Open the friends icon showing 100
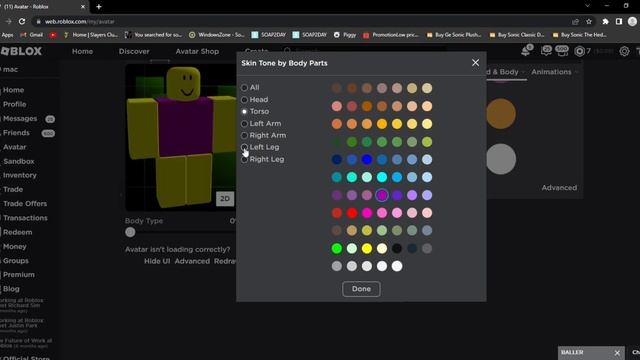 pos(562,51)
